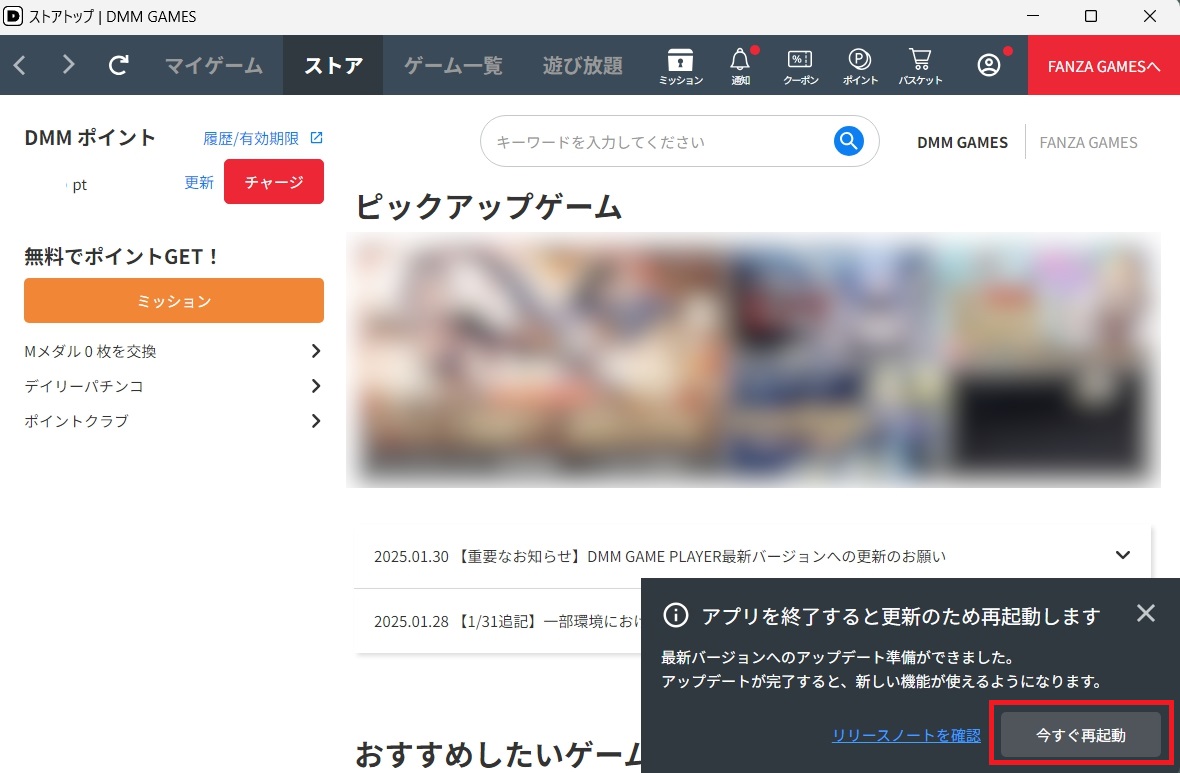Open external link icon beside 履歴/有効期限
1180x773 pixels.
pos(317,138)
